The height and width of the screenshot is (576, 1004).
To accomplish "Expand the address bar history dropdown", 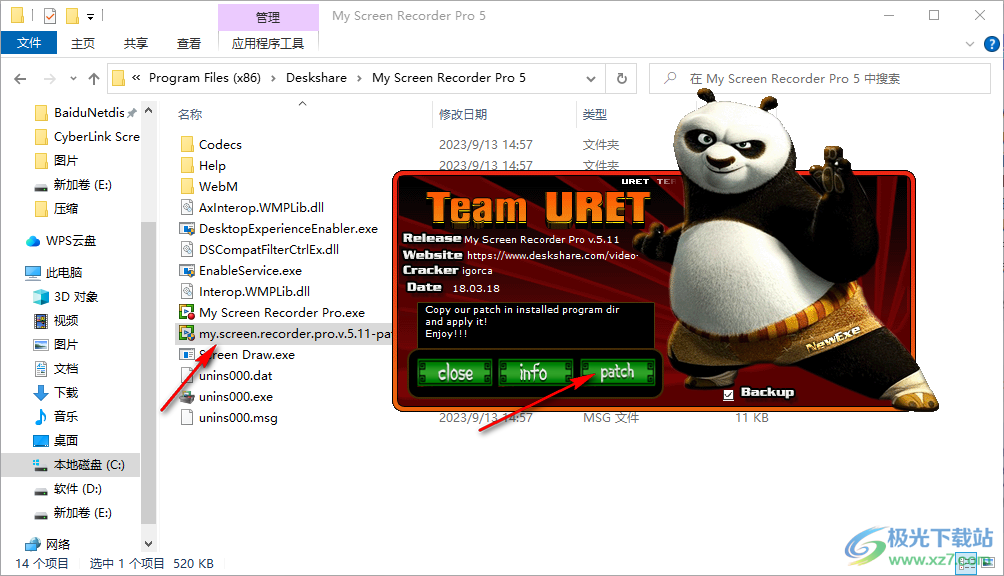I will (x=590, y=77).
